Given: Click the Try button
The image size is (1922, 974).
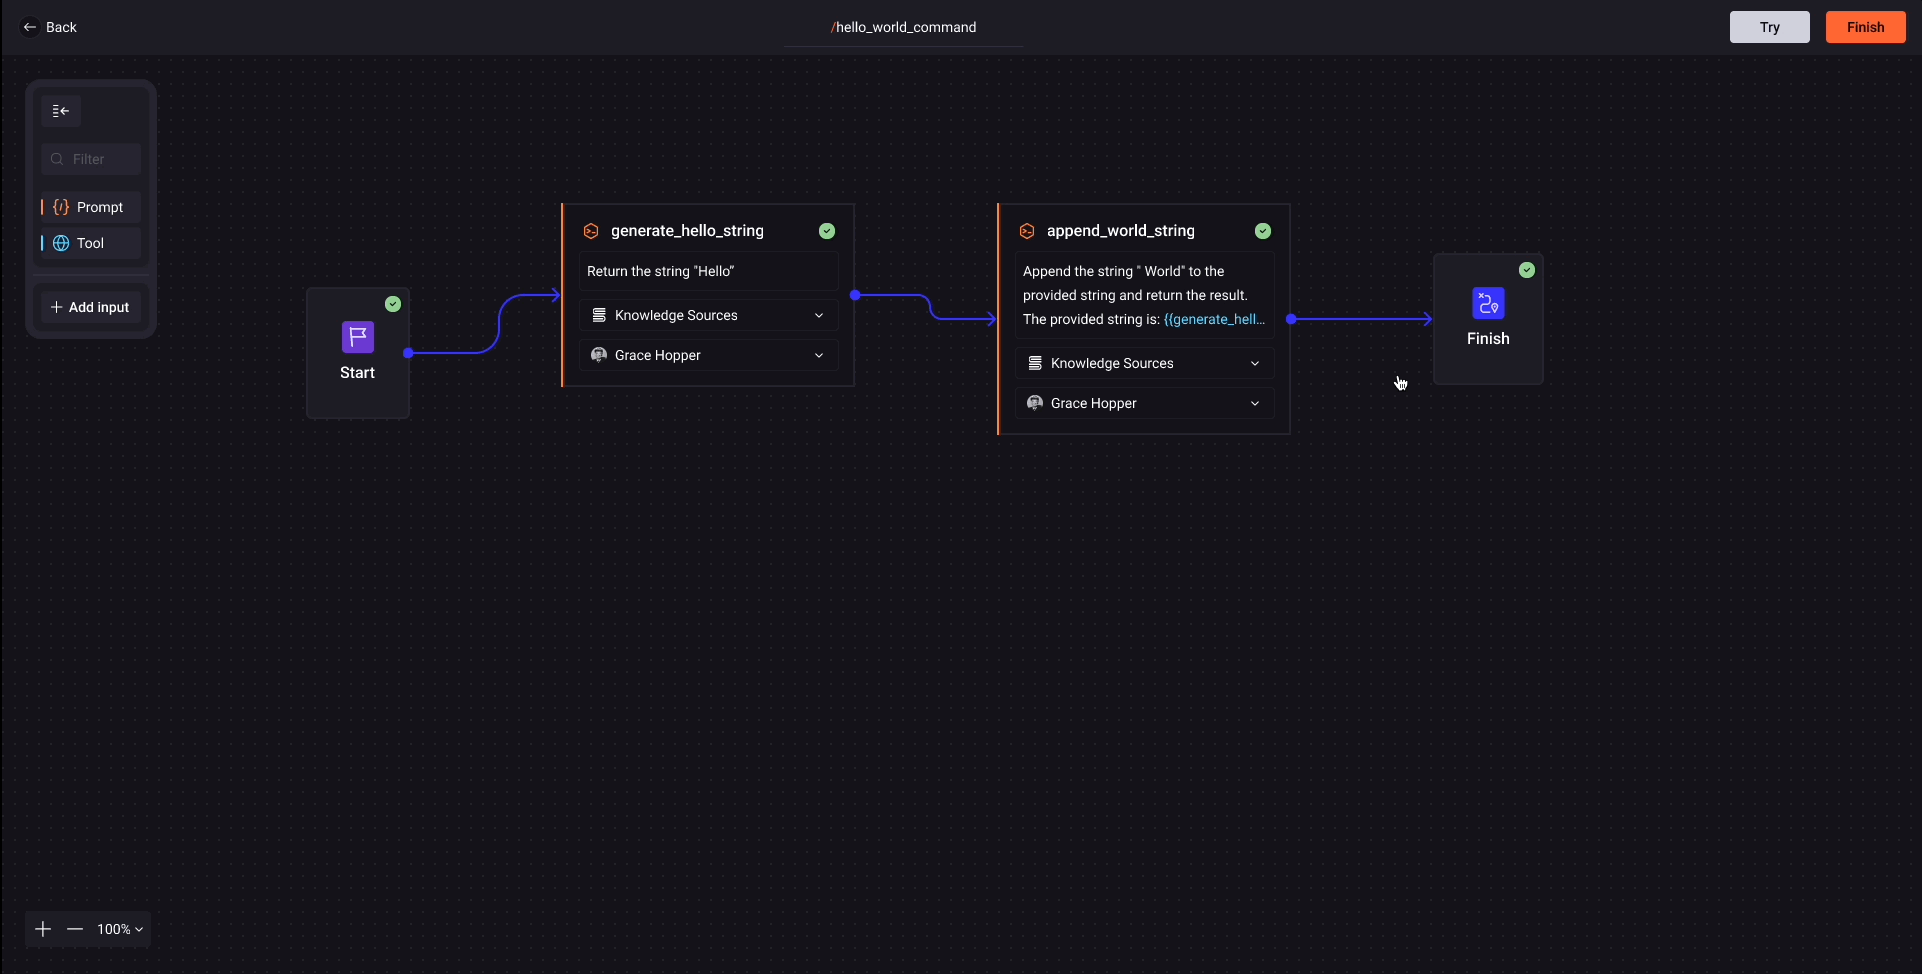Looking at the screenshot, I should tap(1769, 27).
